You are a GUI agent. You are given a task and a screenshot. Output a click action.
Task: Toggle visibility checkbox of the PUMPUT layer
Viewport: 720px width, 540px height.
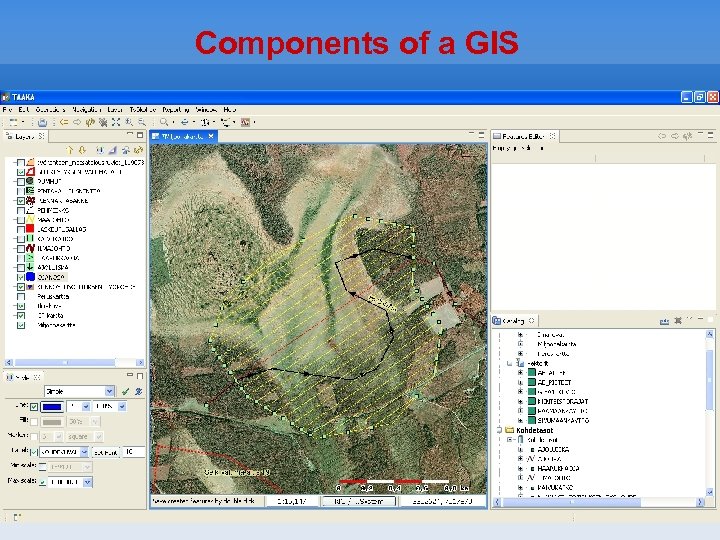pyautogui.click(x=21, y=181)
